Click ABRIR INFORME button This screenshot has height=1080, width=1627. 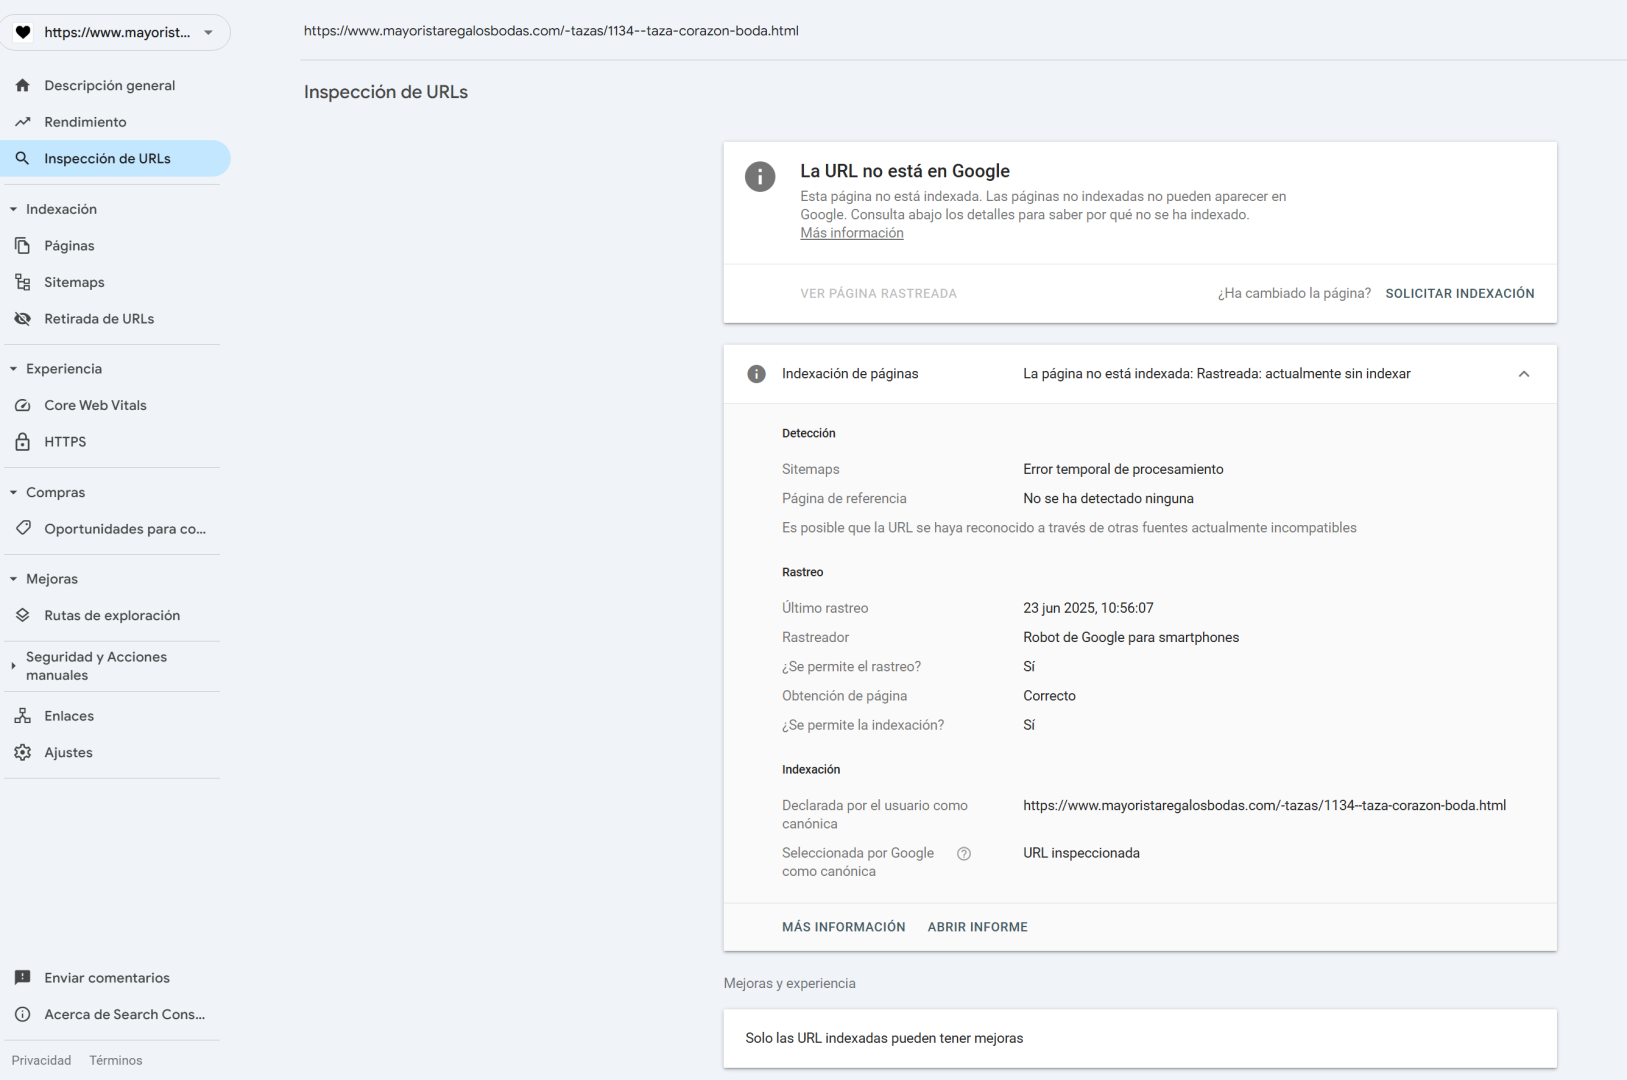(x=978, y=927)
